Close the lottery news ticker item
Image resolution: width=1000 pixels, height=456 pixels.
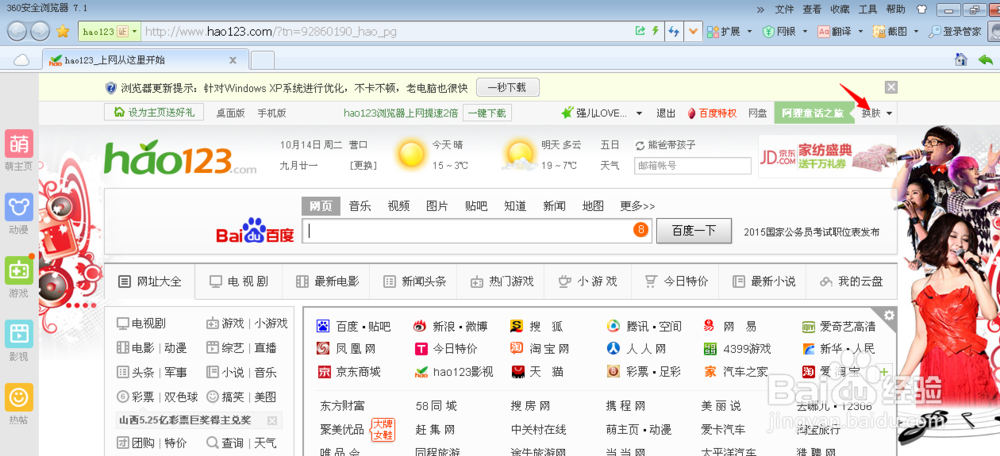coord(272,420)
